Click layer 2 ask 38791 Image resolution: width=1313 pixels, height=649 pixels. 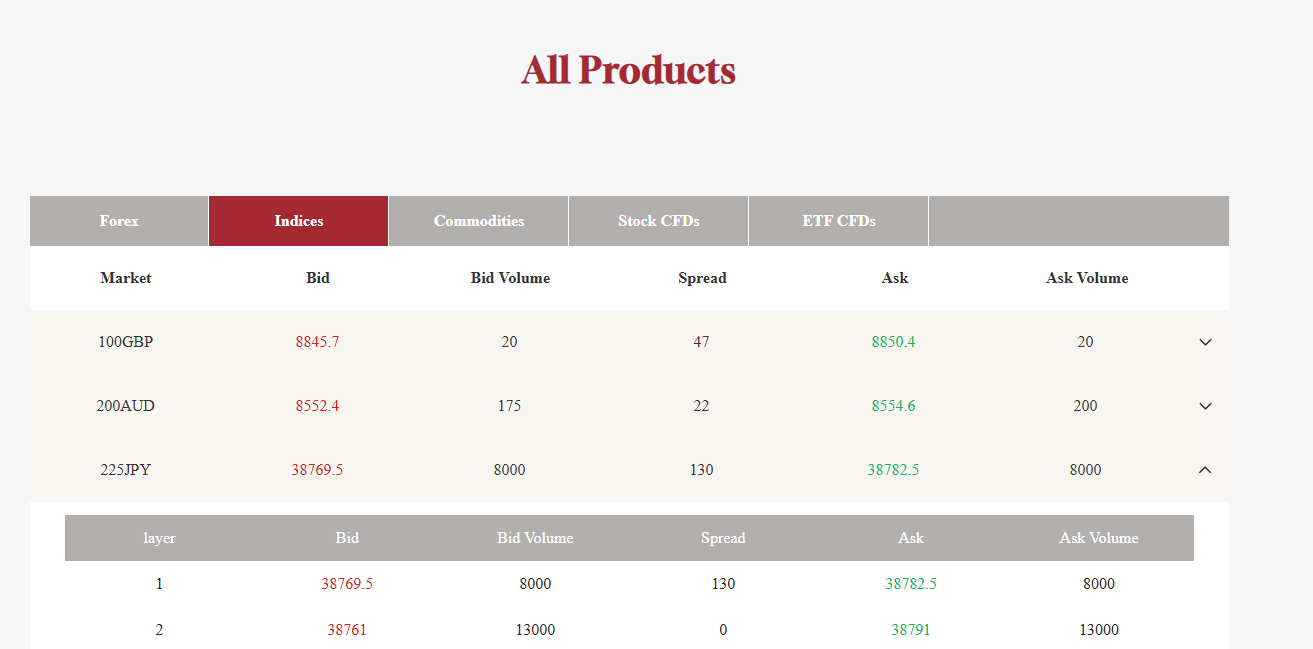[911, 630]
